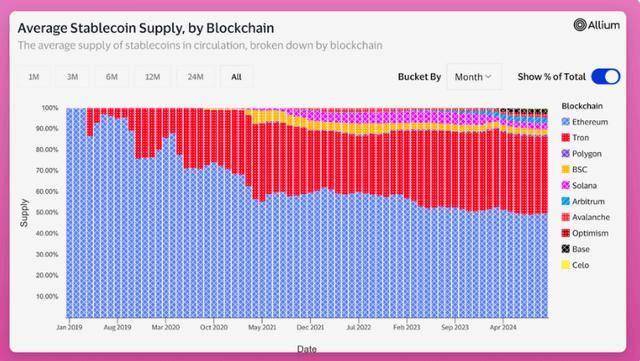
Task: Click the Avalanche legend icon
Action: (565, 217)
